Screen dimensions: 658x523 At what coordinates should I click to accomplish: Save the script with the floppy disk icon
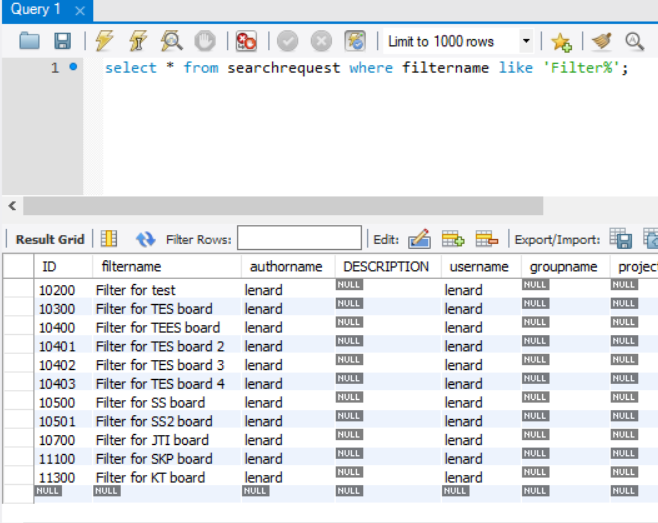coord(62,41)
